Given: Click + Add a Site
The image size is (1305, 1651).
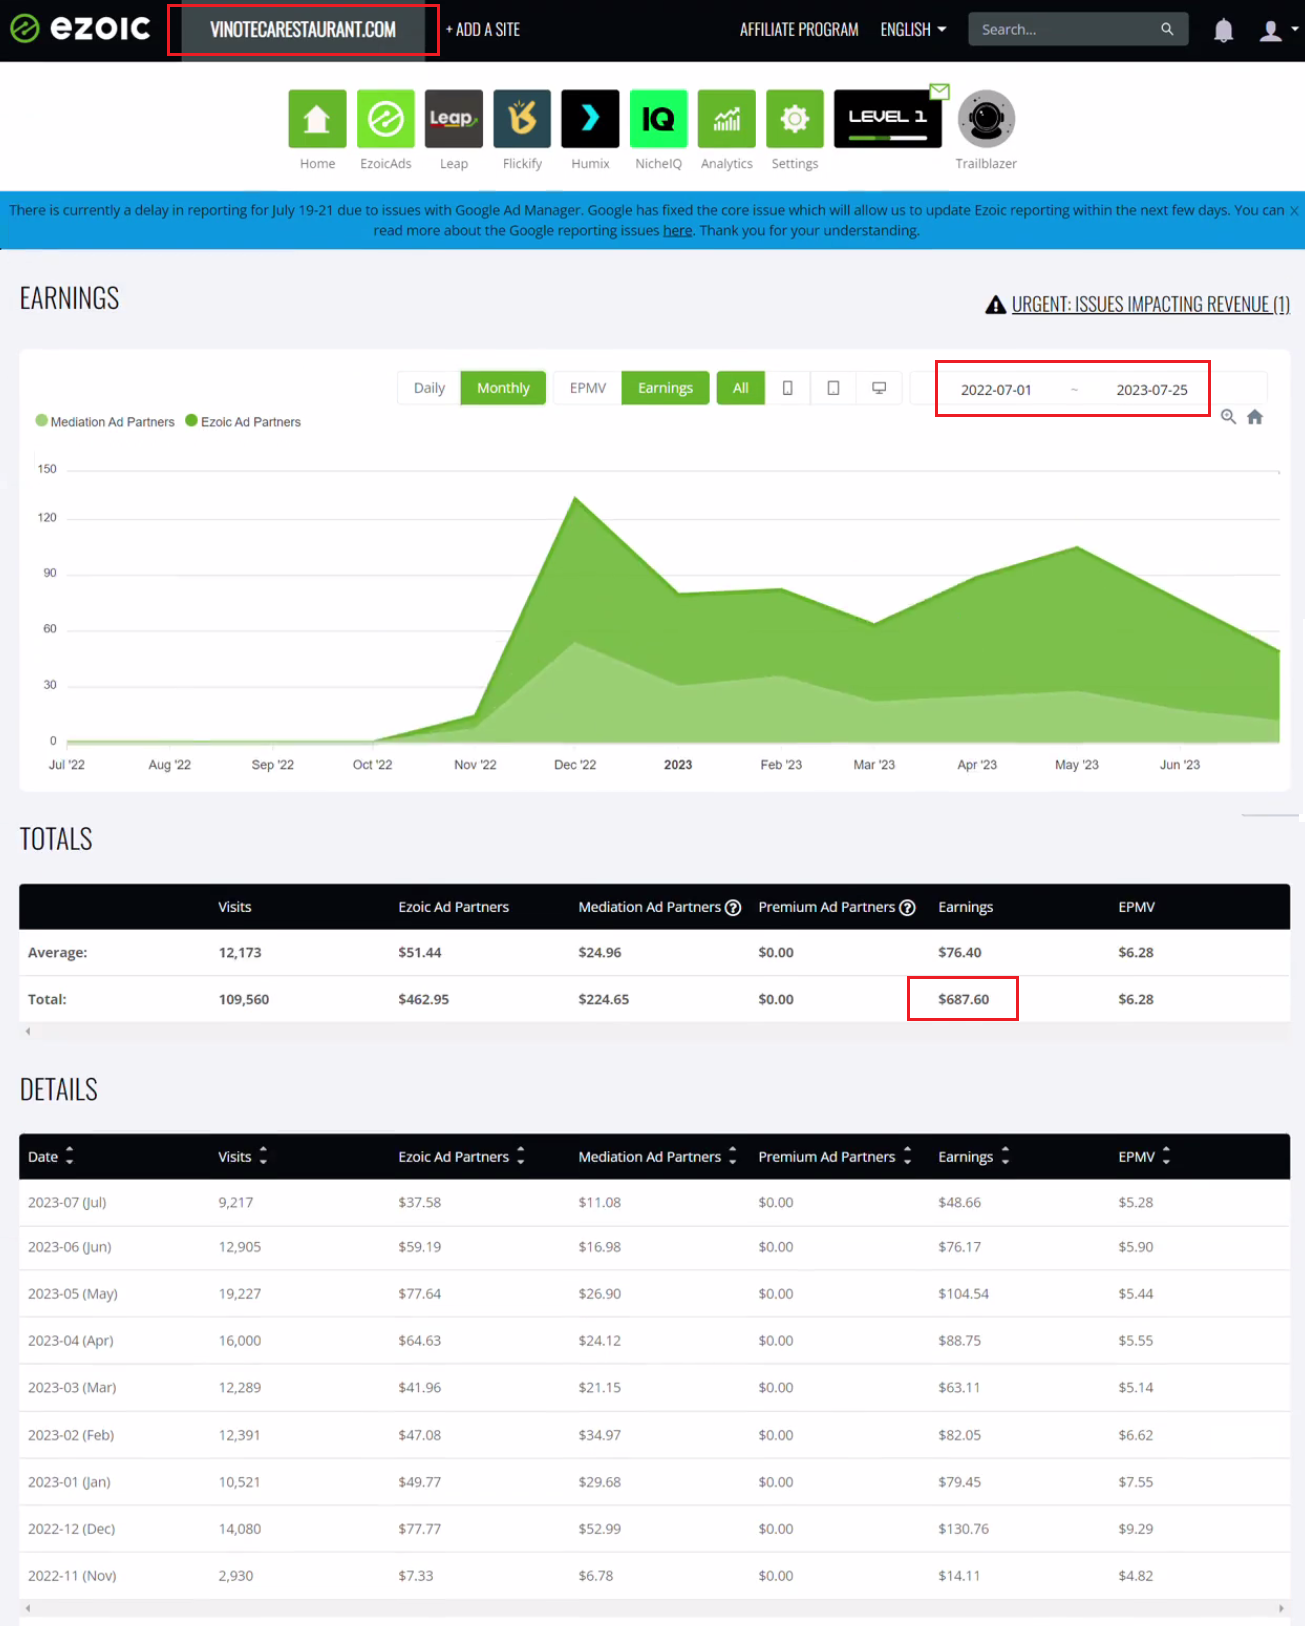Looking at the screenshot, I should (x=483, y=30).
